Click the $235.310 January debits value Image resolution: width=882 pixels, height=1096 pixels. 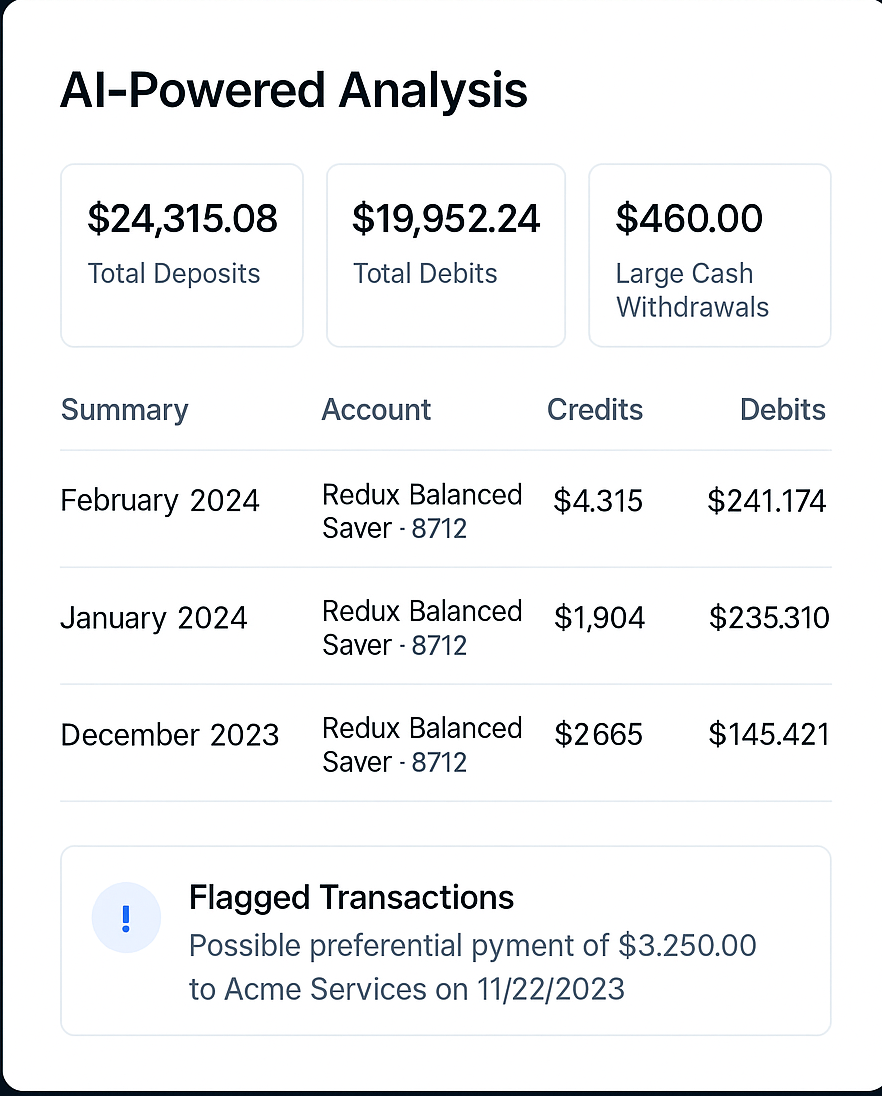tap(769, 618)
